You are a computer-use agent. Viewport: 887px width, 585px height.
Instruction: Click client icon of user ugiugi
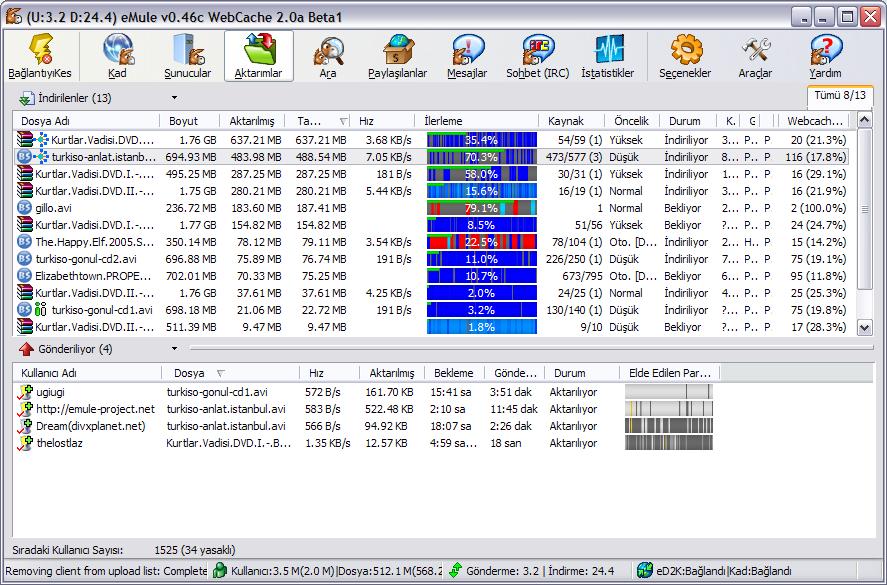tap(25, 392)
